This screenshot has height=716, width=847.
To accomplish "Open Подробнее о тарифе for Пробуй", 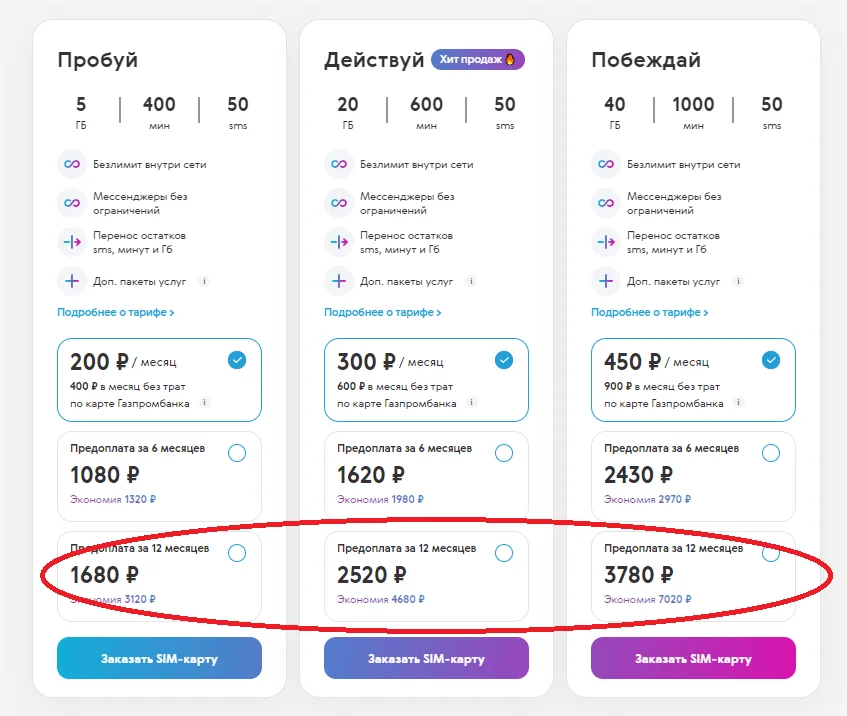I will [x=116, y=312].
